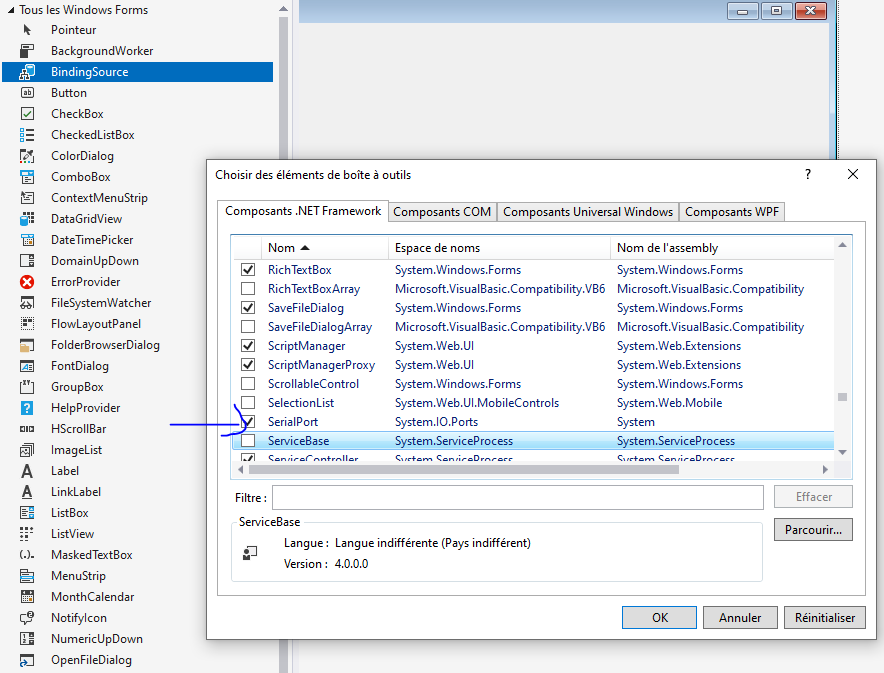Viewport: 884px width, 673px height.
Task: Click the ColorDialog toolbox icon
Action: coord(28,156)
